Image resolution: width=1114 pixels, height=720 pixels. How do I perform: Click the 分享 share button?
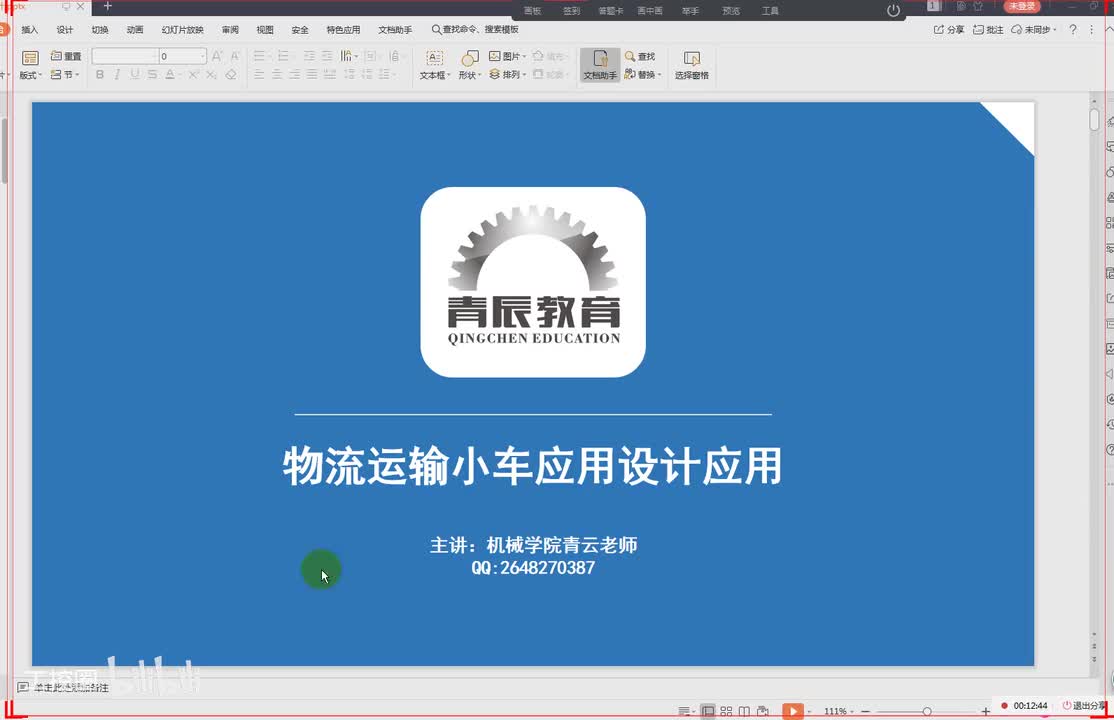tap(949, 30)
